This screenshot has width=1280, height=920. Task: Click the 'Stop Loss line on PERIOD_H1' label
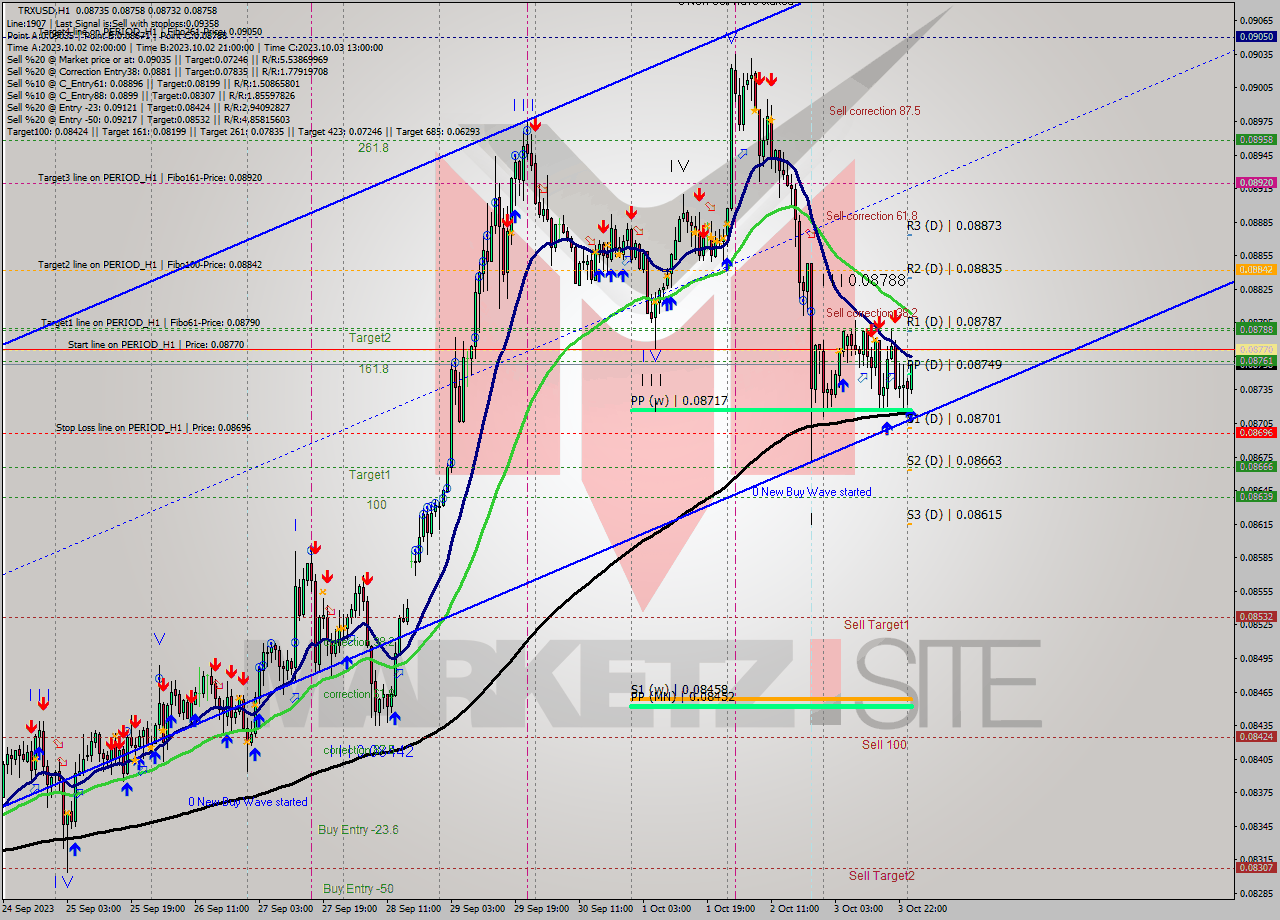153,428
